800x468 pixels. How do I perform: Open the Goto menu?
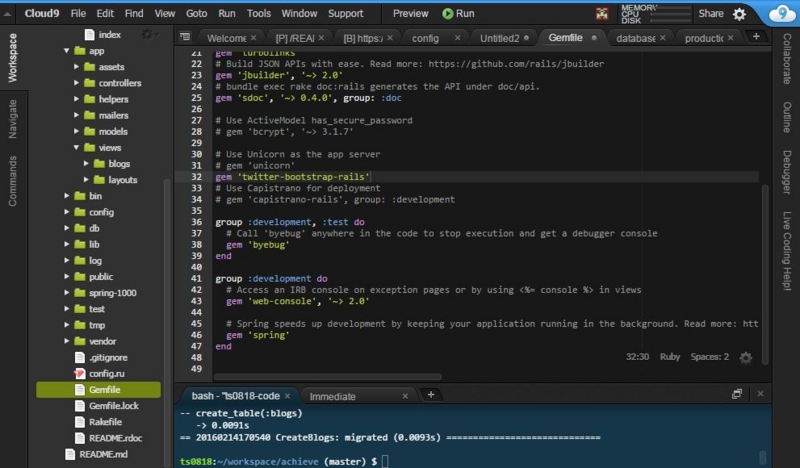196,14
